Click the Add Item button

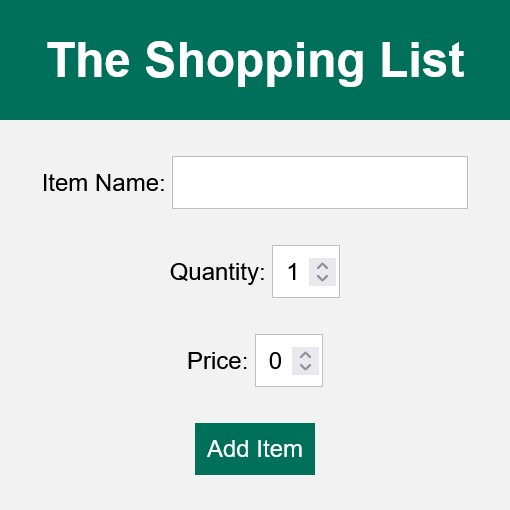[x=255, y=449]
